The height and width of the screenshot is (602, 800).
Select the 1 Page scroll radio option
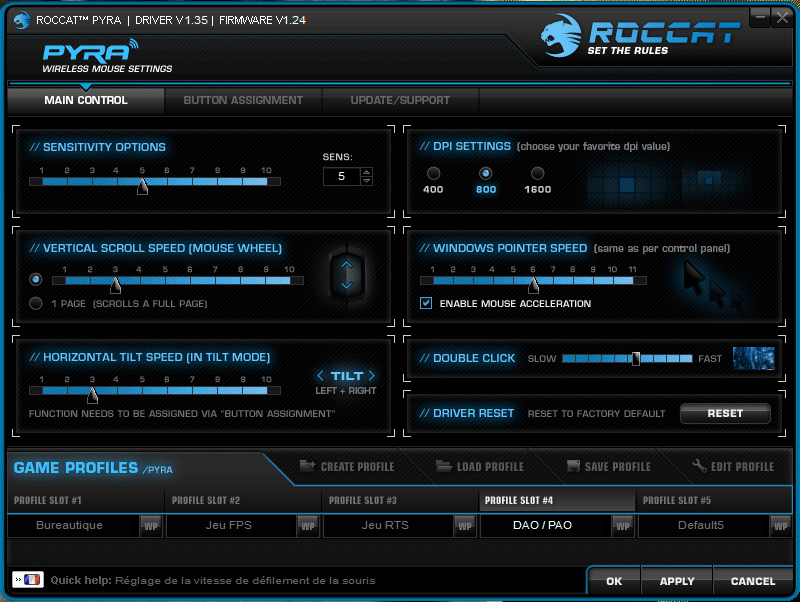pyautogui.click(x=37, y=303)
